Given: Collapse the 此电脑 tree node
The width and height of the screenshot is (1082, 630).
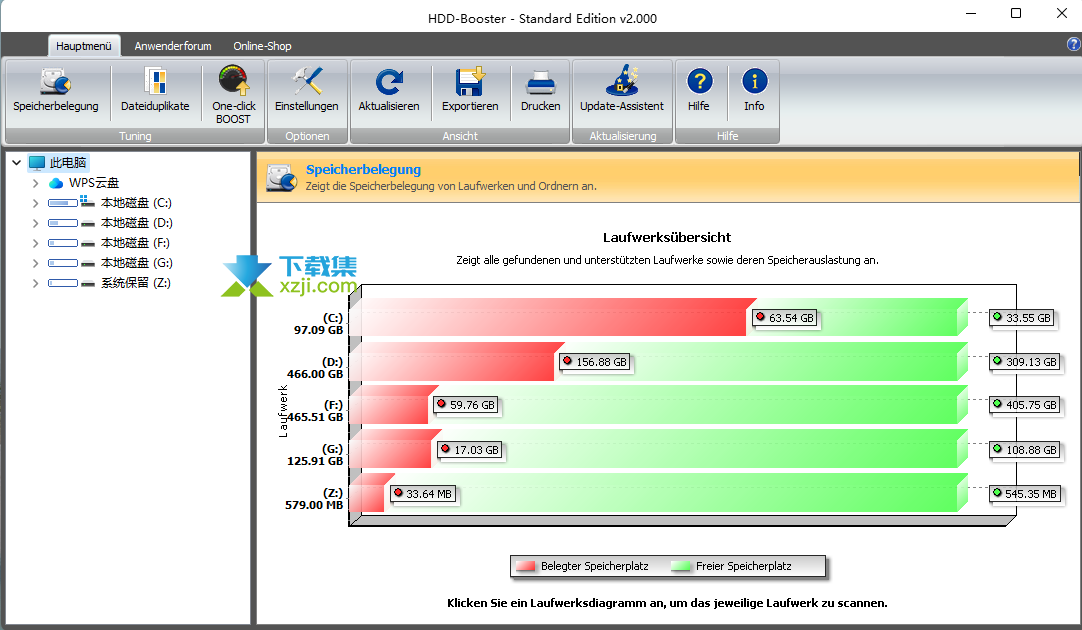Looking at the screenshot, I should click(17, 163).
